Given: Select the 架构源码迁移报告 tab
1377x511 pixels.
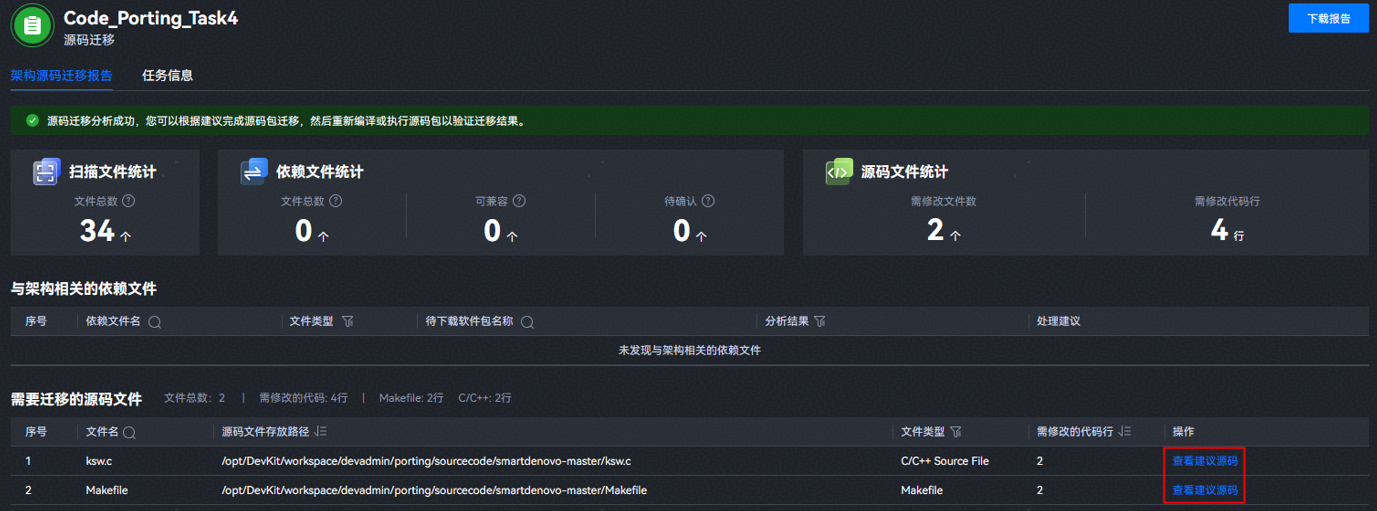Looking at the screenshot, I should (x=61, y=75).
